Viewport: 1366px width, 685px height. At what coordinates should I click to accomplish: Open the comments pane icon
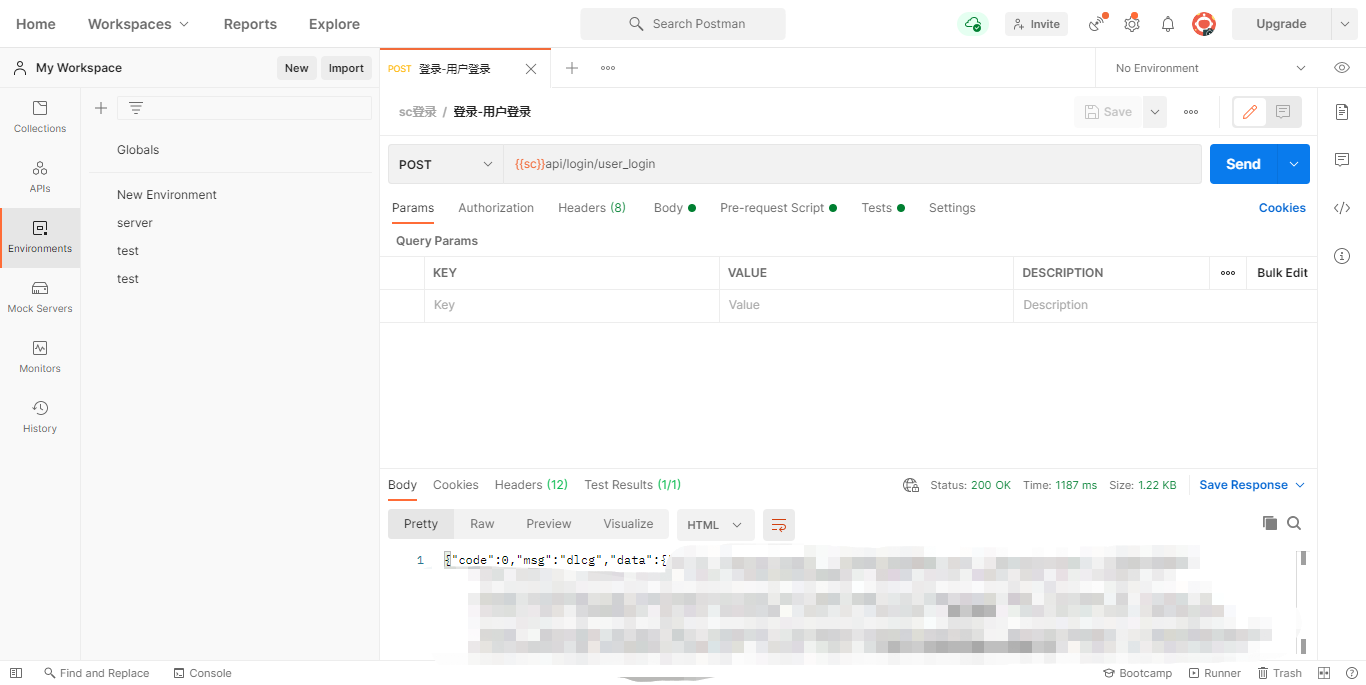pos(1342,160)
